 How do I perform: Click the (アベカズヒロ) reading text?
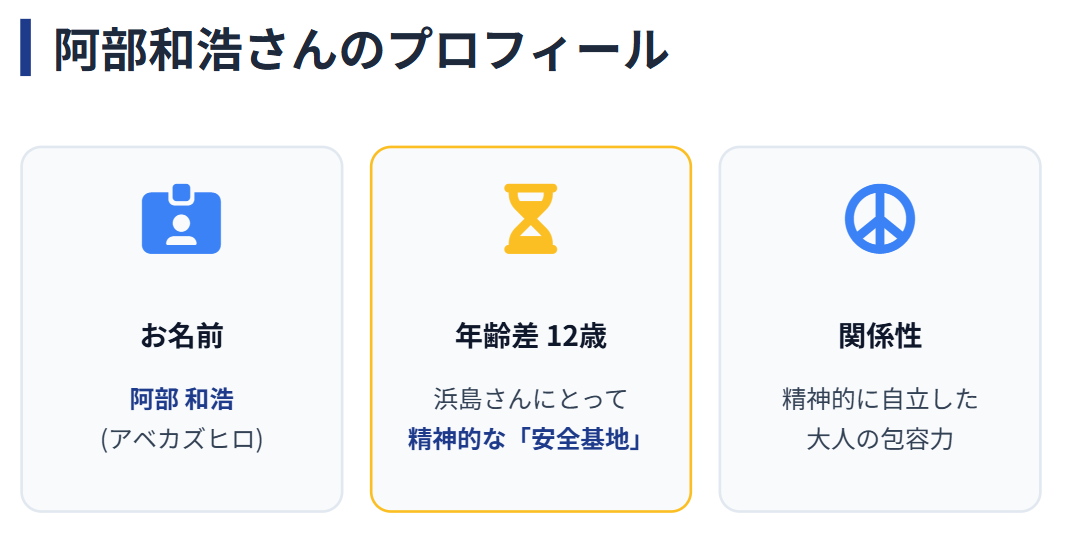(x=181, y=439)
